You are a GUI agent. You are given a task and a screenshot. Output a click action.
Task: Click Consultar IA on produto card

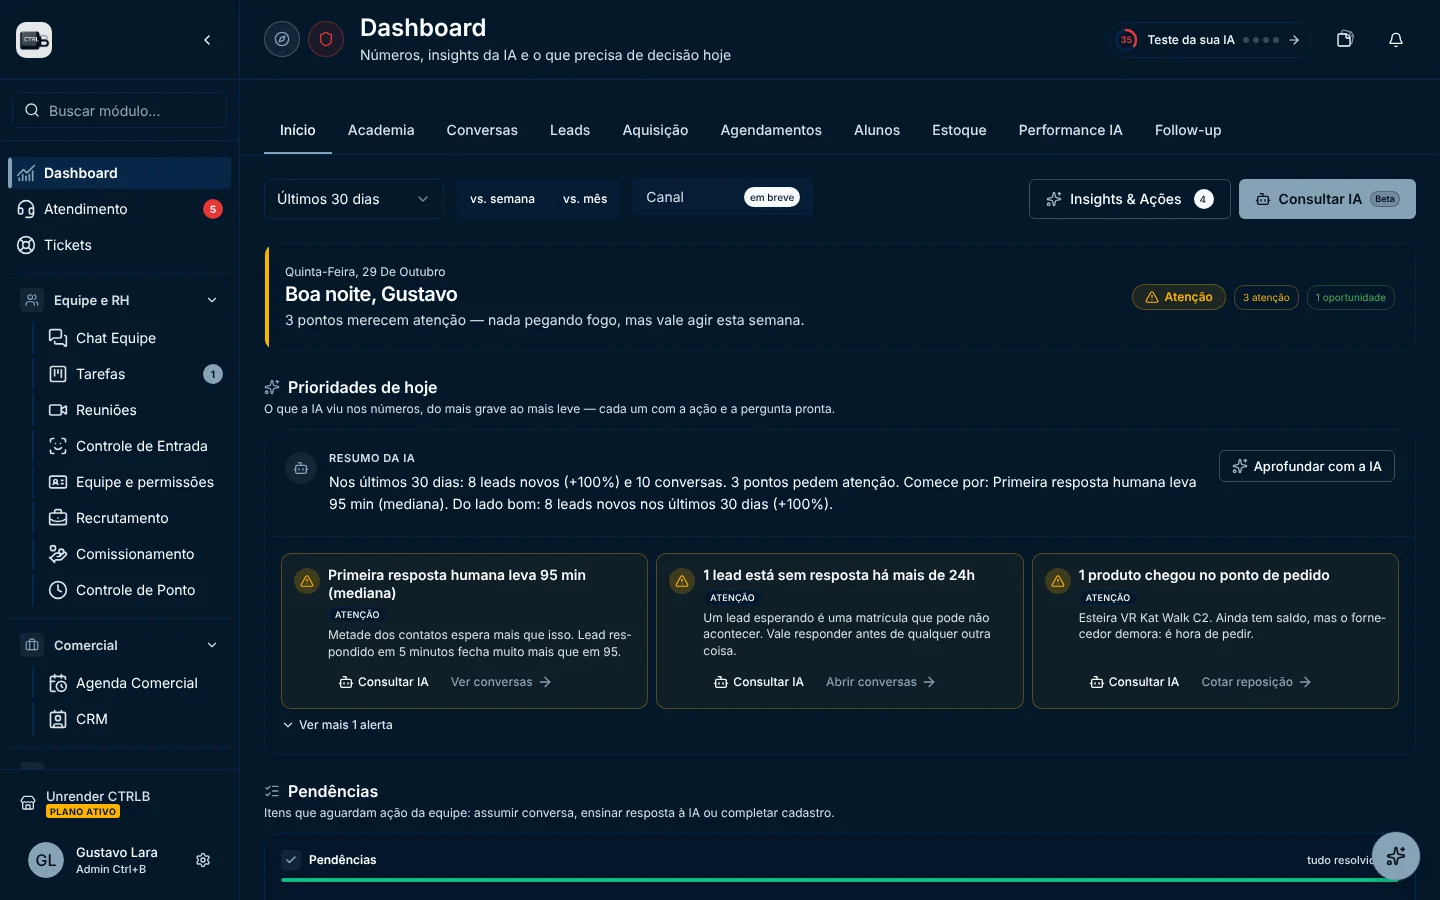point(1135,682)
